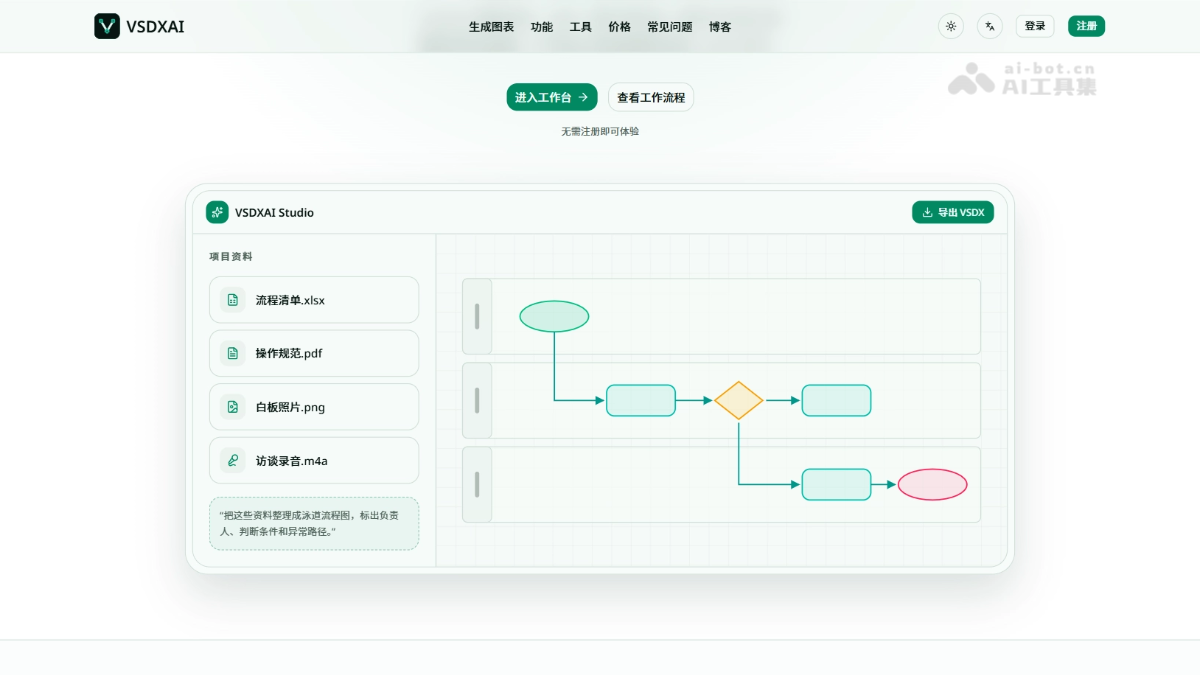
Task: Click the green start oval in the flowchart
Action: [x=554, y=316]
